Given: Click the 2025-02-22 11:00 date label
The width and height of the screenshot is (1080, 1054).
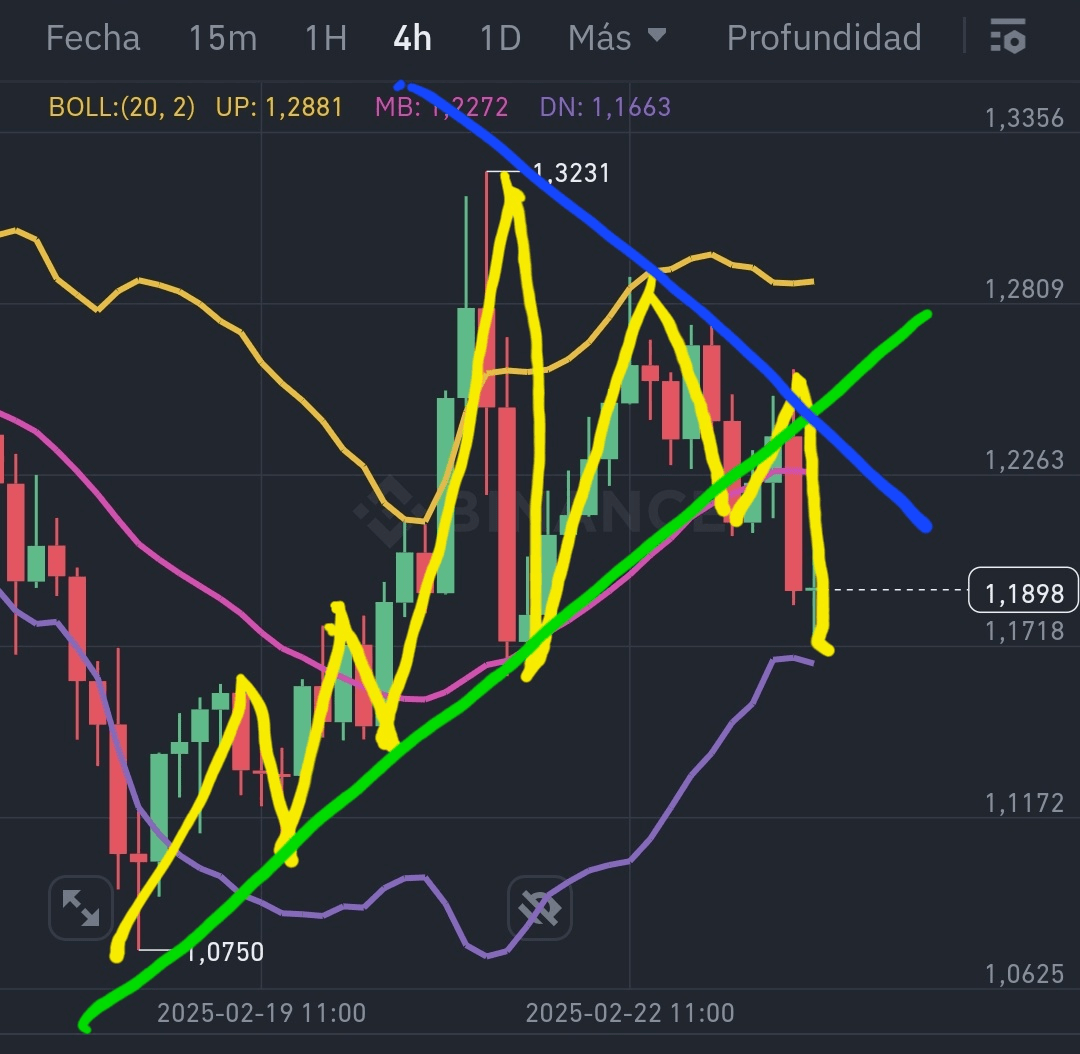Looking at the screenshot, I should coord(630,1013).
